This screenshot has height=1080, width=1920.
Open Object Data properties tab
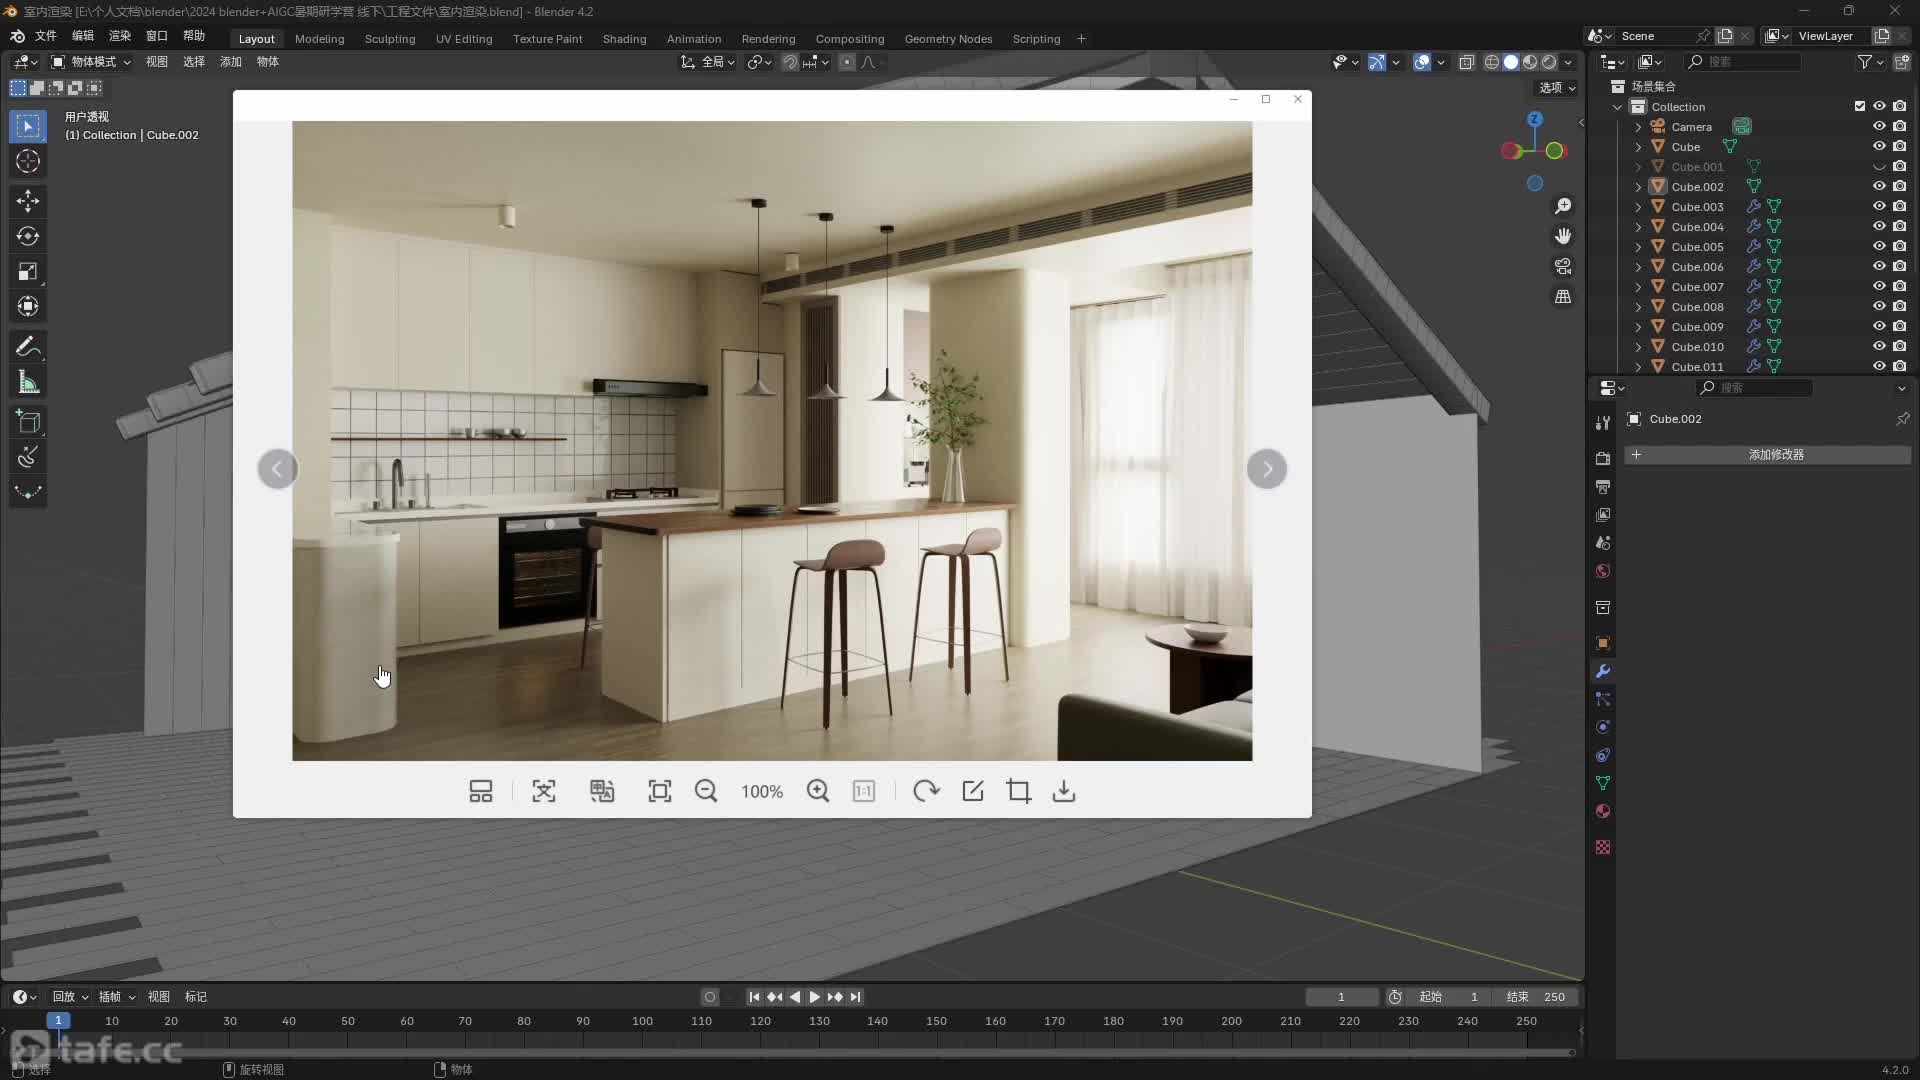click(1603, 783)
